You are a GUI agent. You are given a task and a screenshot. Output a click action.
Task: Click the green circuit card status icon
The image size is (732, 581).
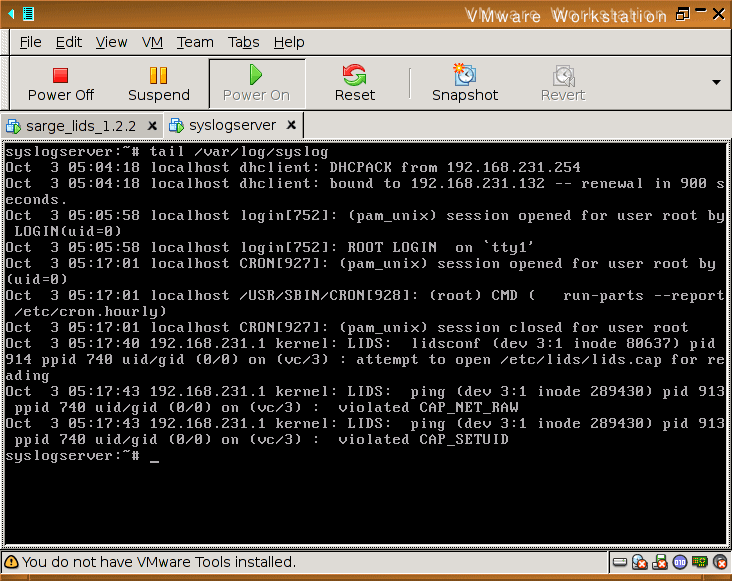(x=700, y=561)
